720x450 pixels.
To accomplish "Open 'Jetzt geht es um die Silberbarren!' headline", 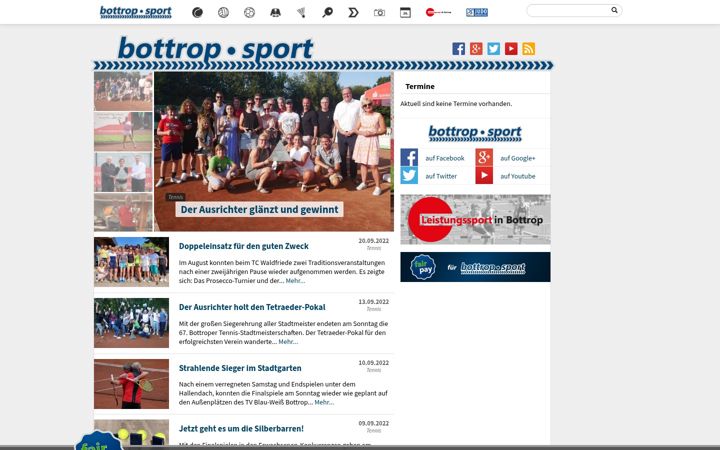I will point(241,428).
